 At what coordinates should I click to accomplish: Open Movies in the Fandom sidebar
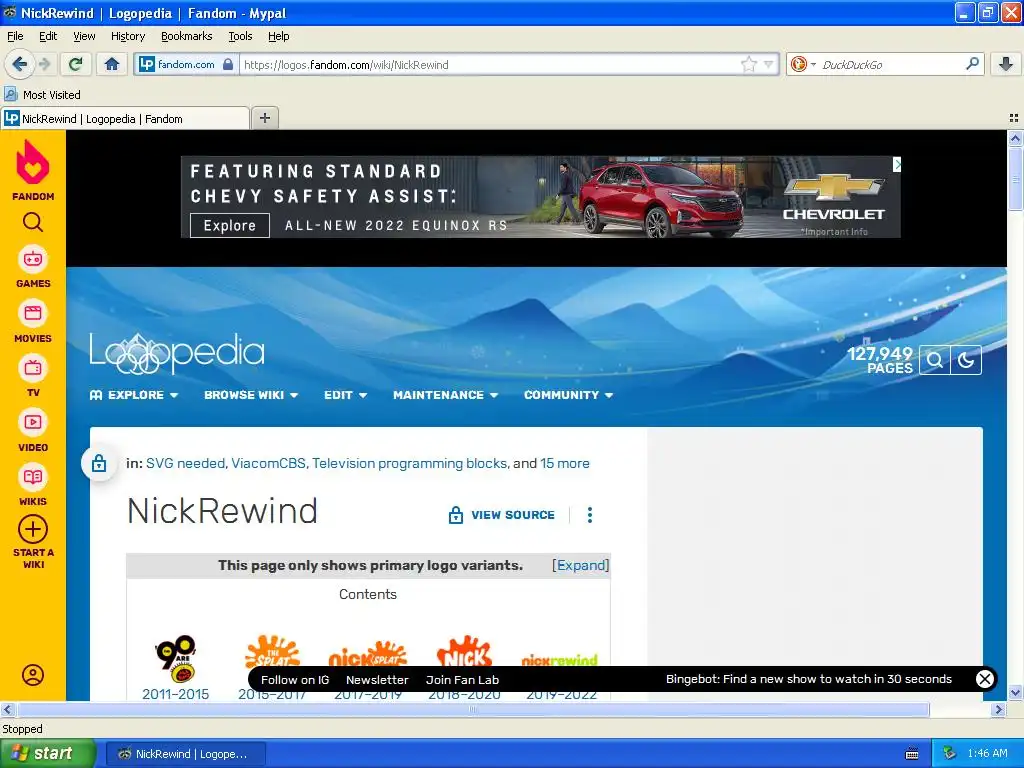coord(33,322)
